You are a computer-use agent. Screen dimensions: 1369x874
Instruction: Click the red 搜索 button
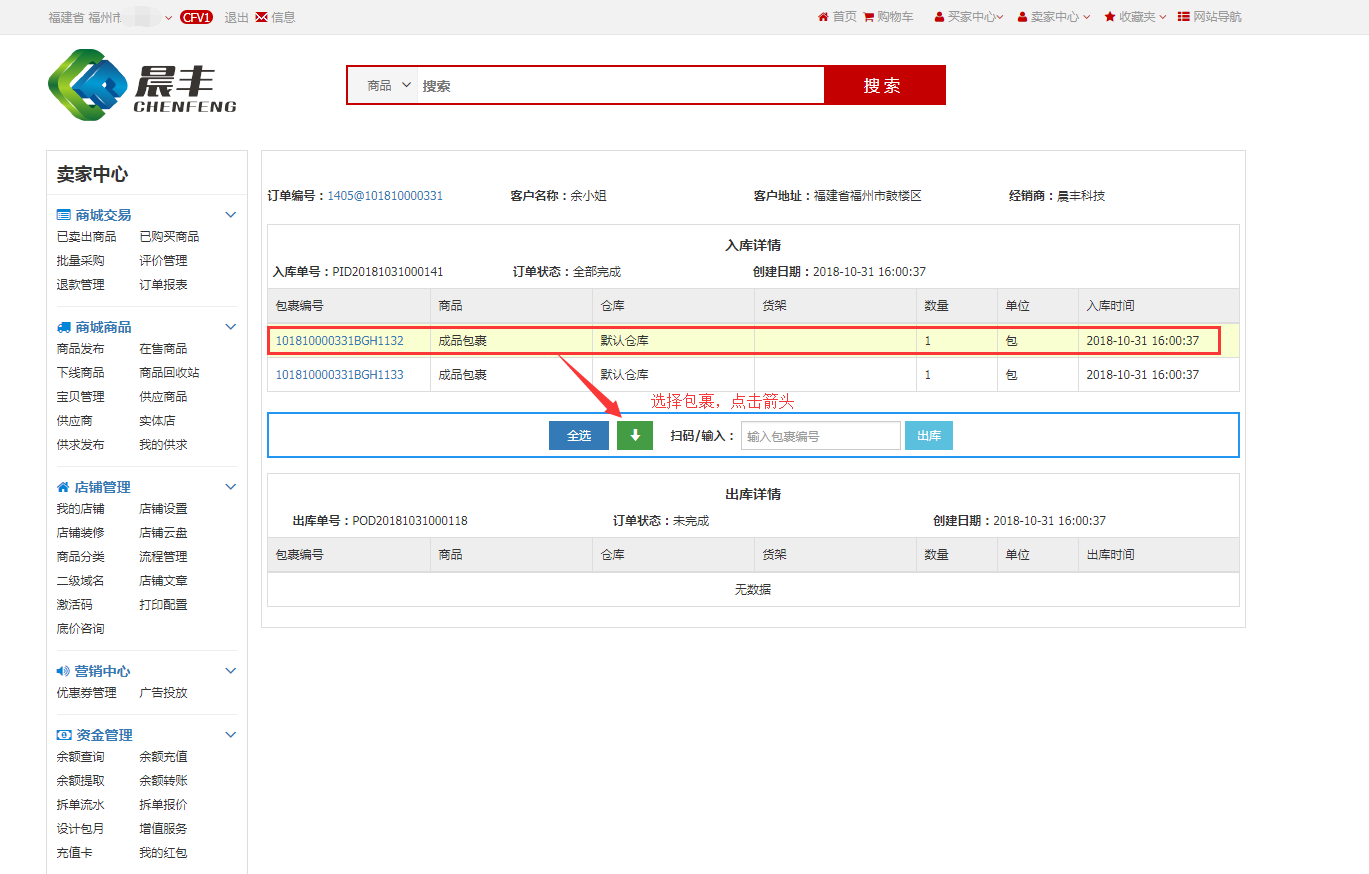click(883, 86)
